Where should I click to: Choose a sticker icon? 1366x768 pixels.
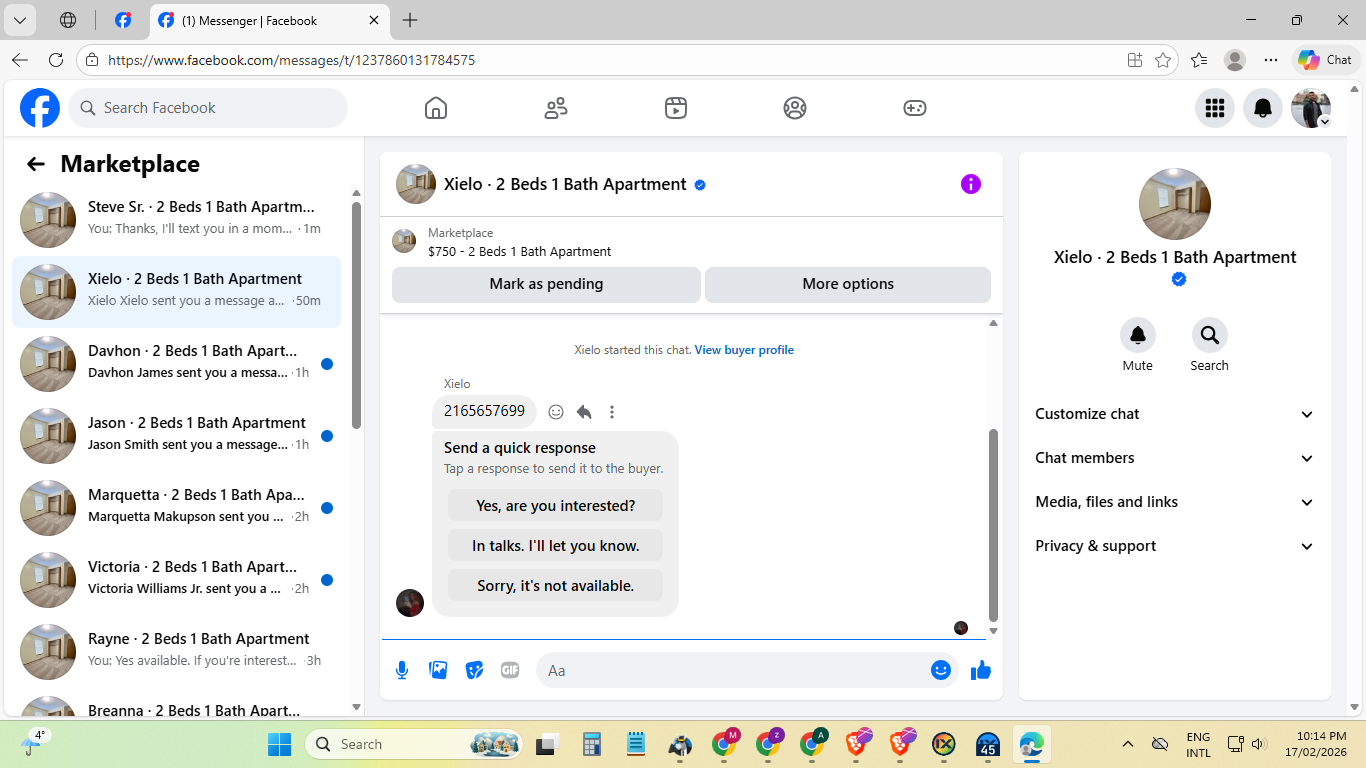pos(474,670)
